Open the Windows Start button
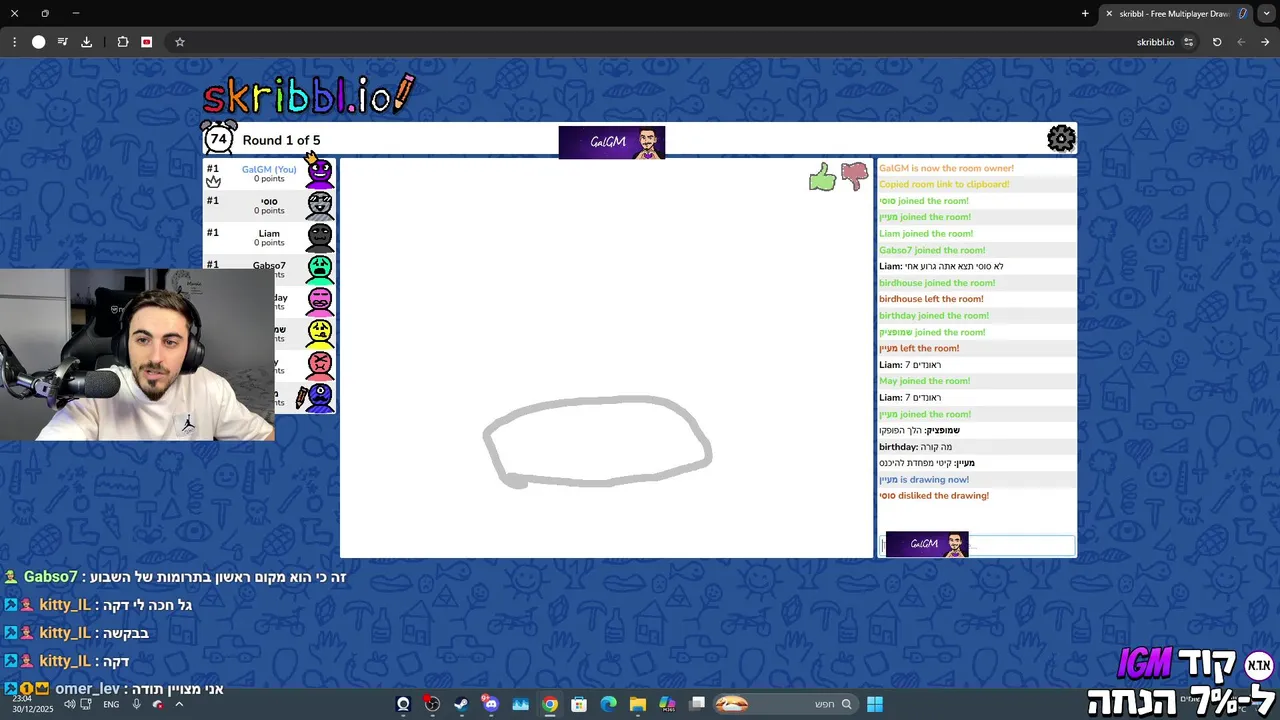This screenshot has height=720, width=1280. 875,704
